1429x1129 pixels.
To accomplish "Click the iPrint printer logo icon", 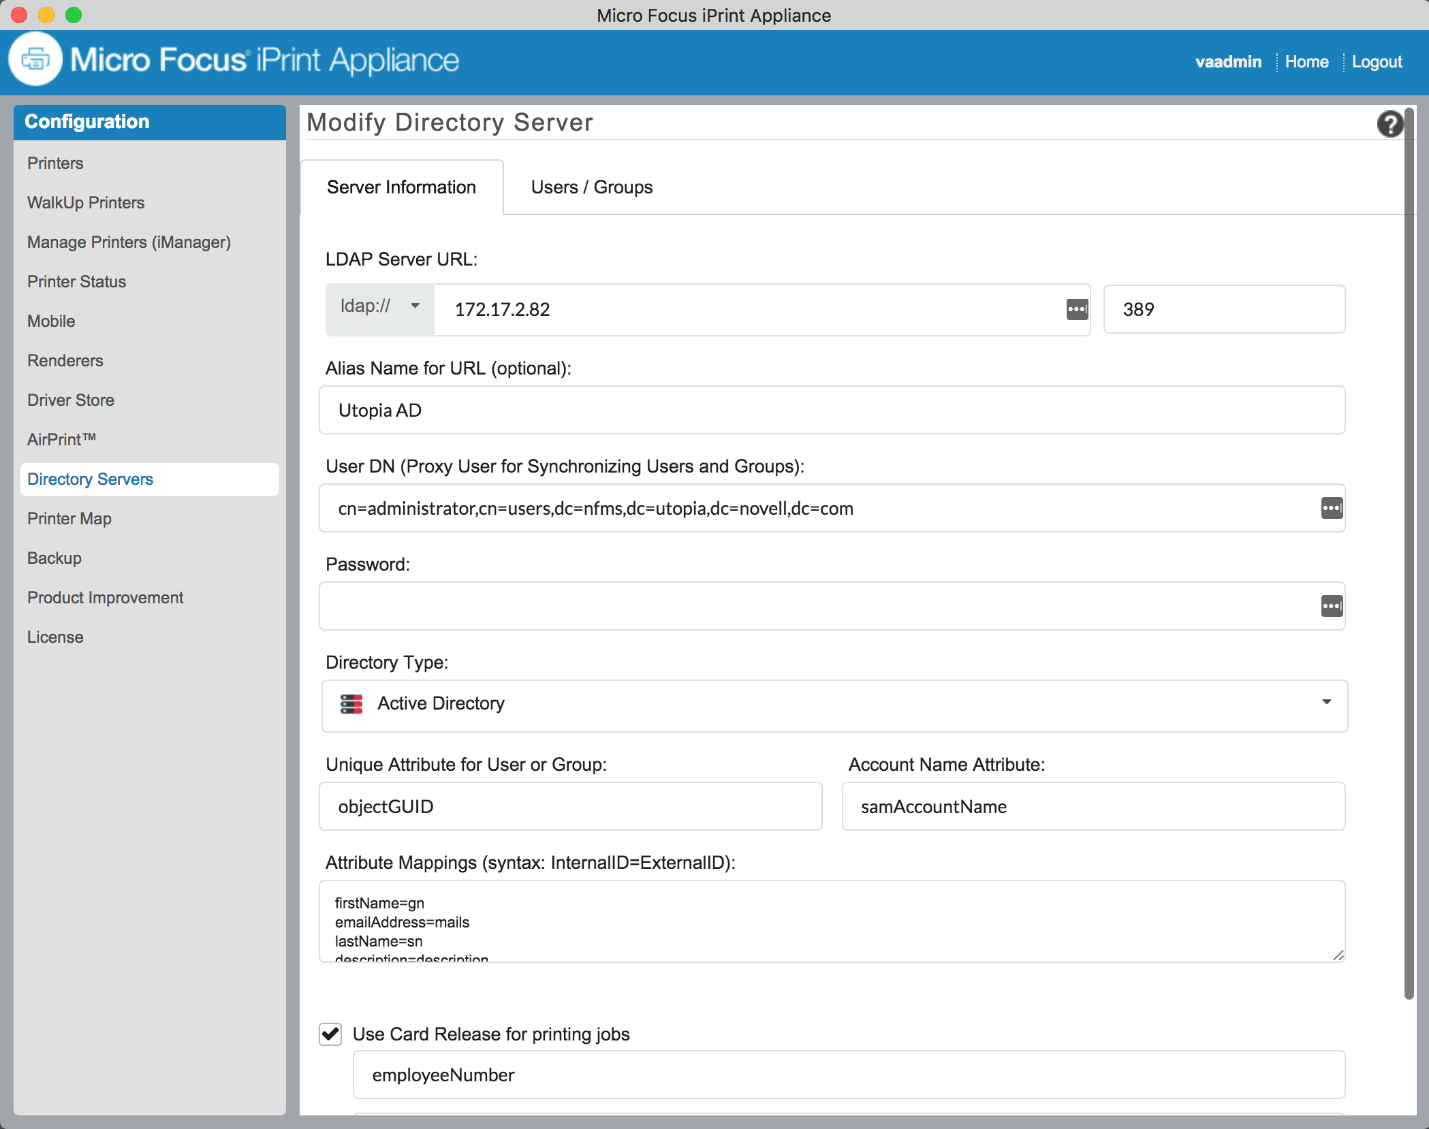I will [36, 60].
